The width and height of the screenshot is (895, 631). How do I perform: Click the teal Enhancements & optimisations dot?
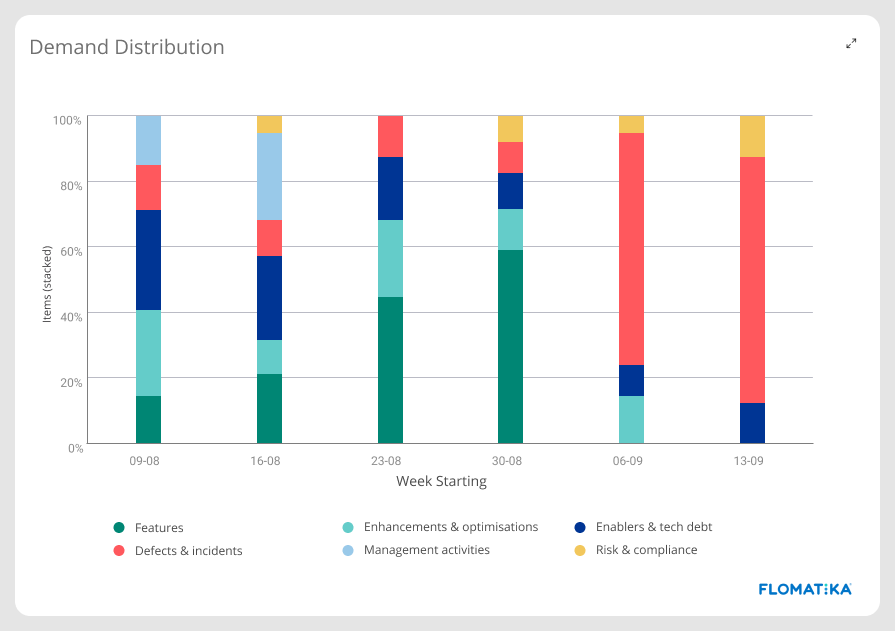point(348,527)
